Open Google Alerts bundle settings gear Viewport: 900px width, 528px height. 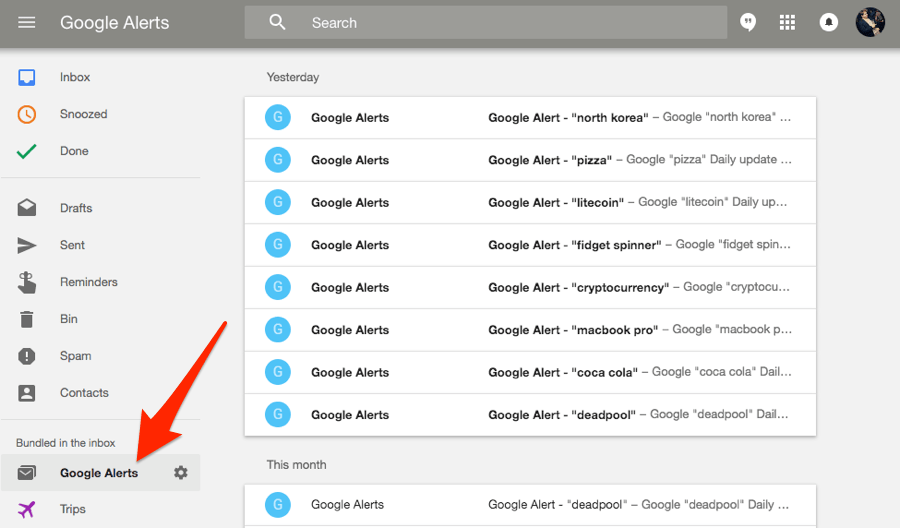181,472
